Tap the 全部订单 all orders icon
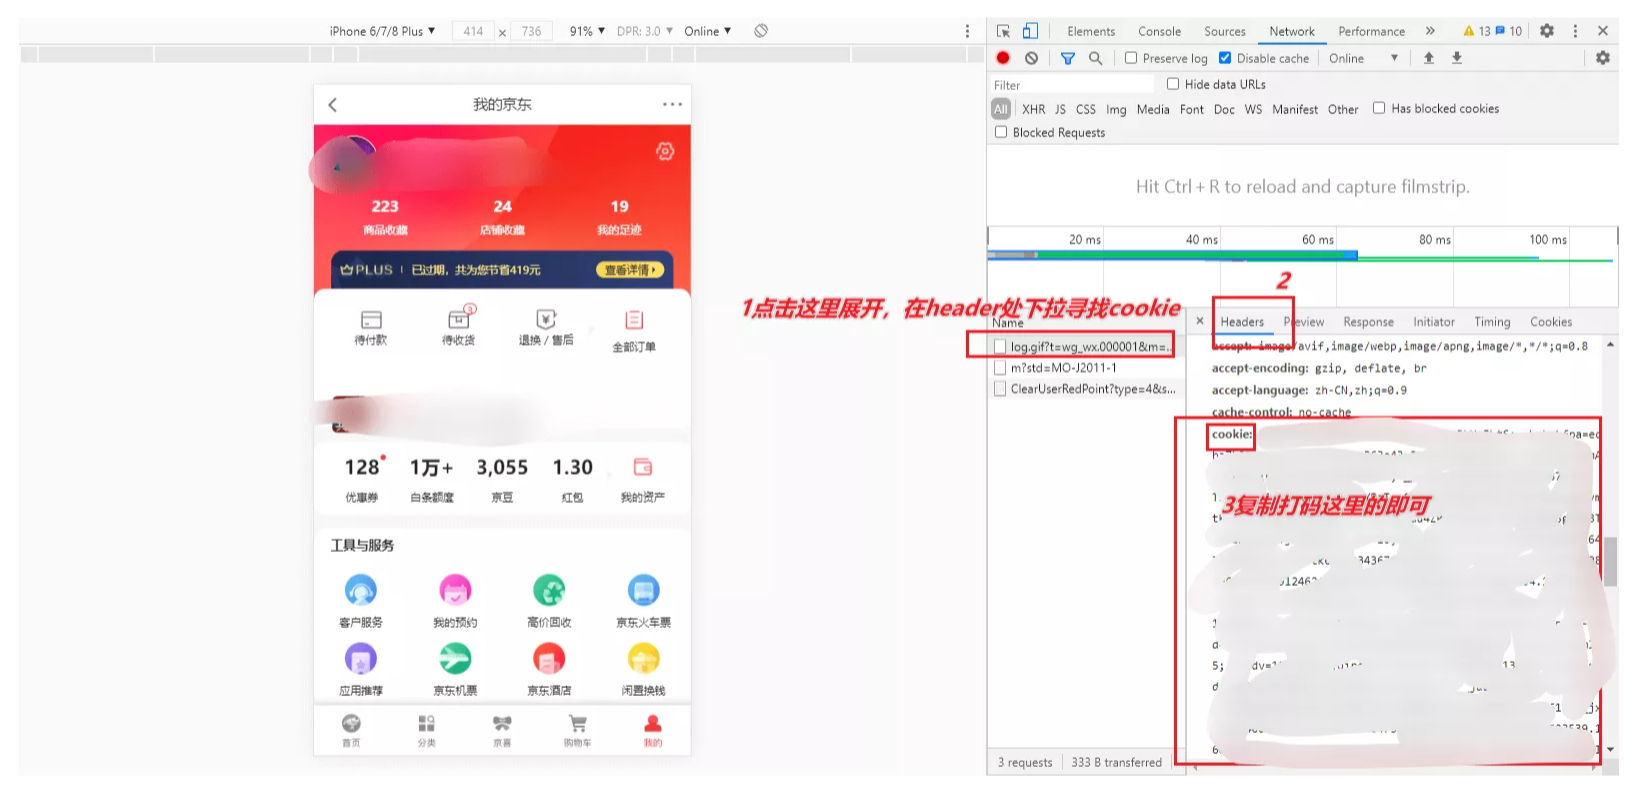Image resolution: width=1649 pixels, height=800 pixels. 634,320
